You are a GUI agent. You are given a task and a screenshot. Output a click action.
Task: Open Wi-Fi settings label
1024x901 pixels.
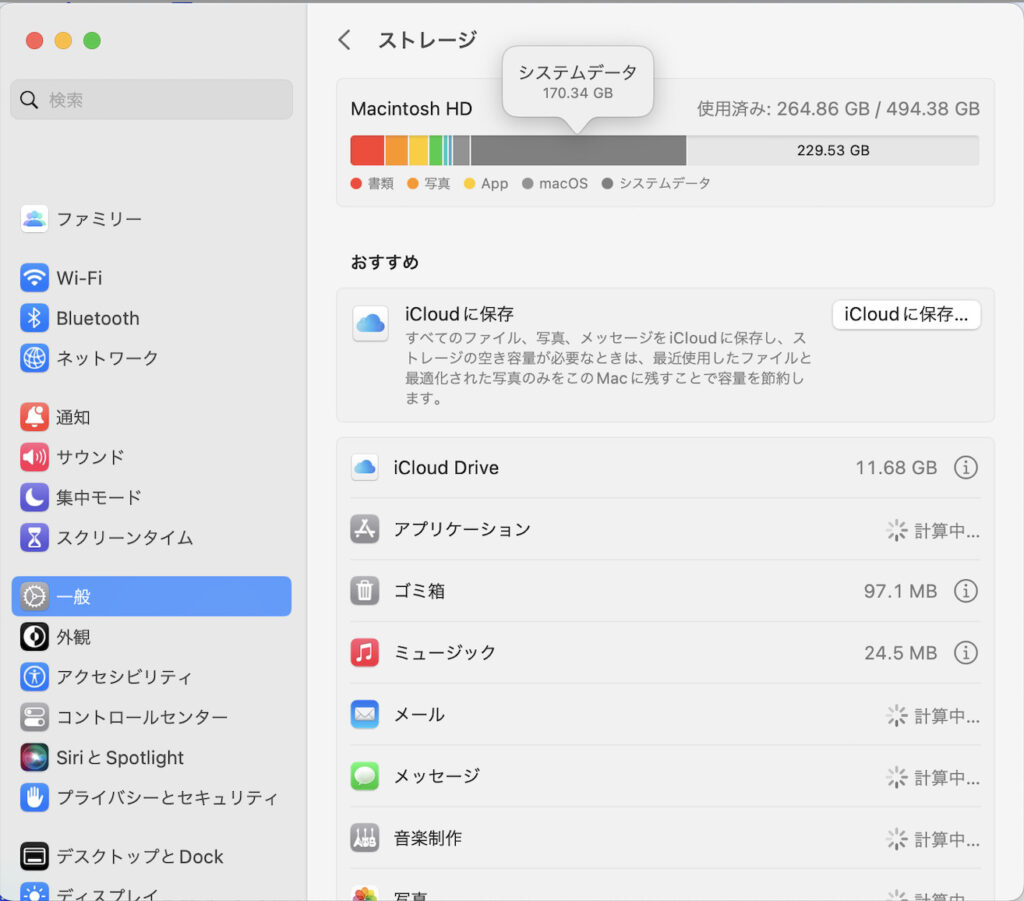pos(79,278)
